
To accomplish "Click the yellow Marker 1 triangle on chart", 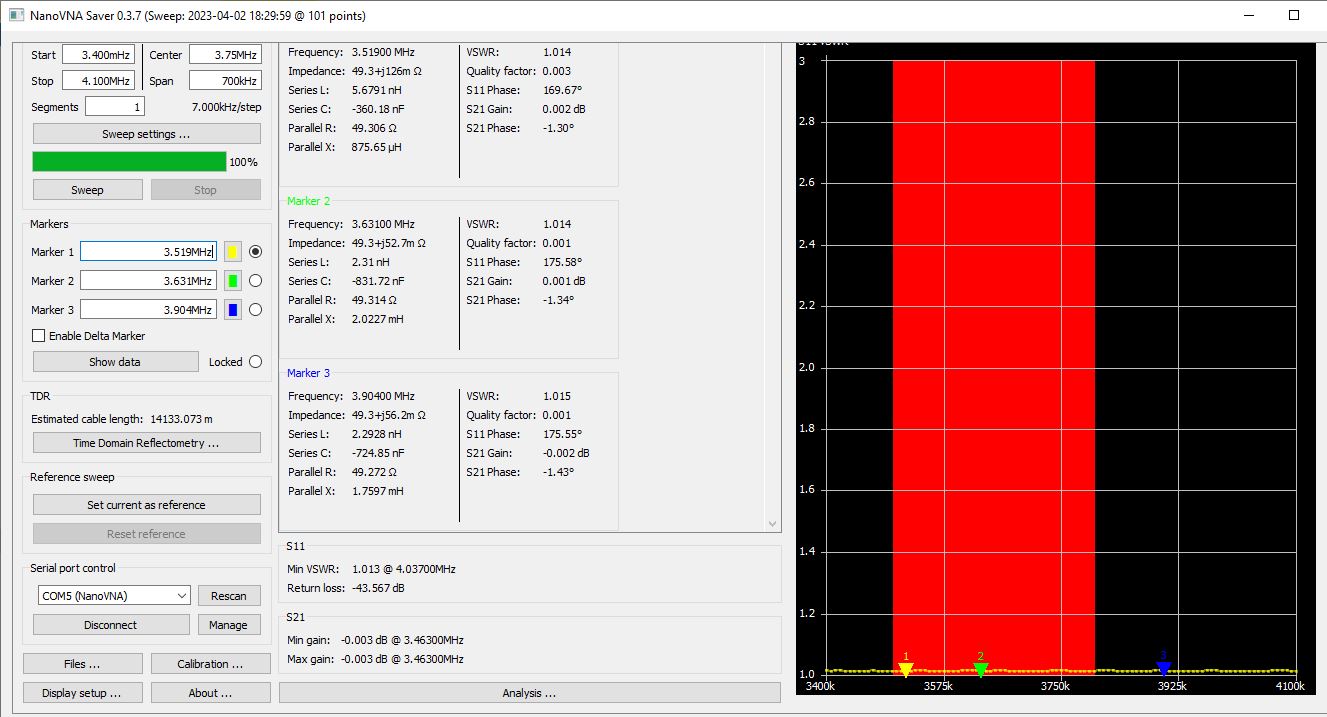I will [x=906, y=671].
